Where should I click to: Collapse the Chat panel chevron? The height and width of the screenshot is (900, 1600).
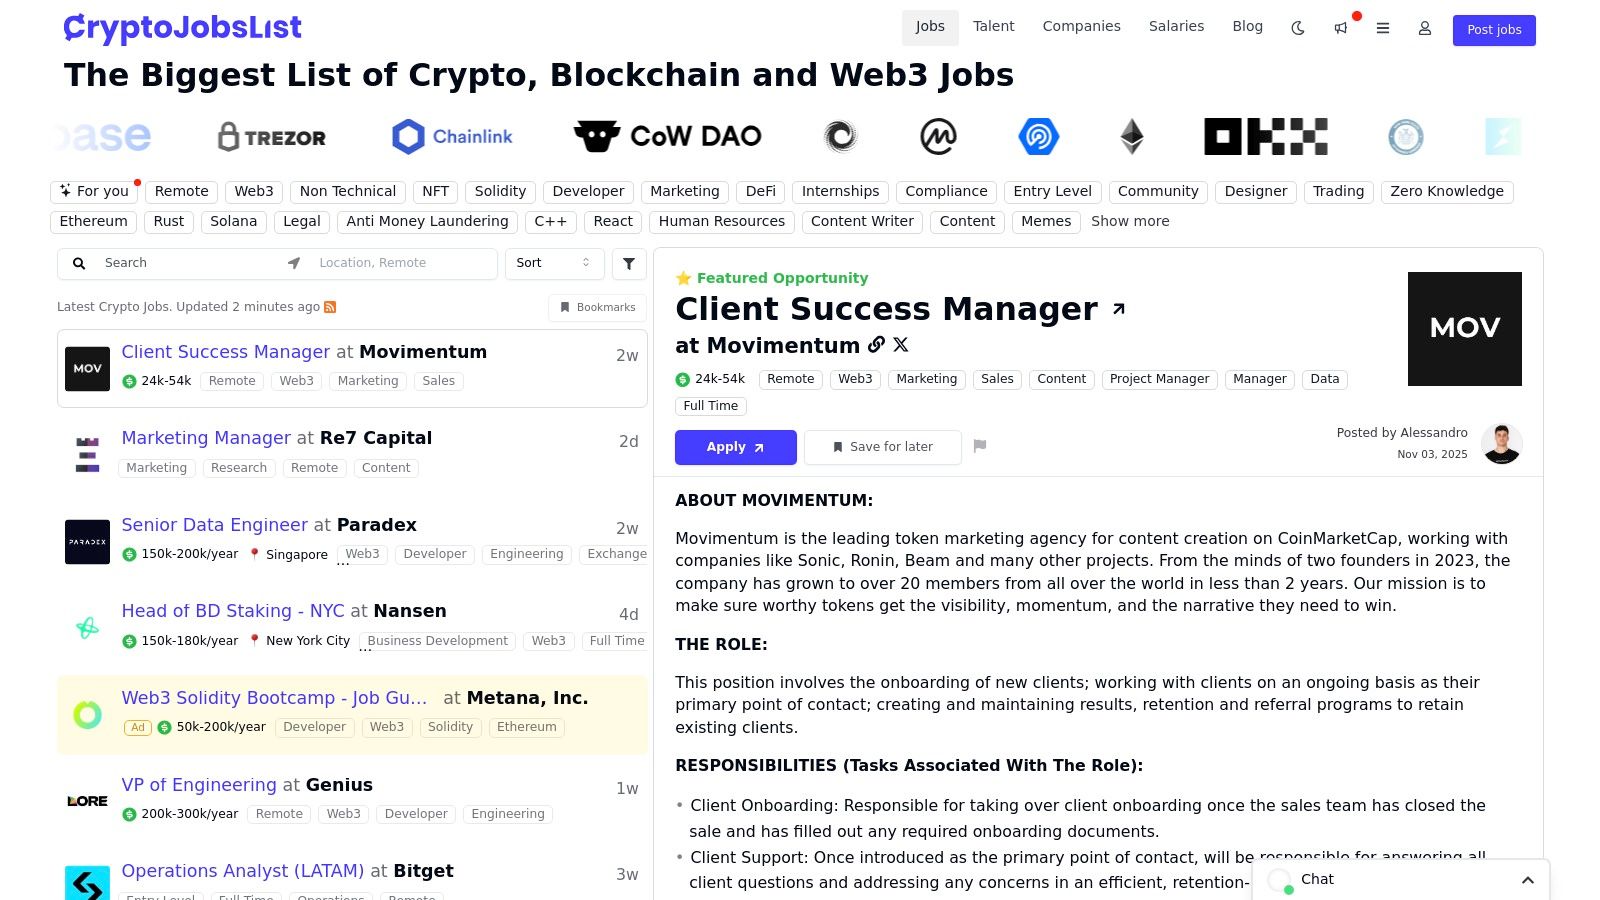click(1528, 880)
